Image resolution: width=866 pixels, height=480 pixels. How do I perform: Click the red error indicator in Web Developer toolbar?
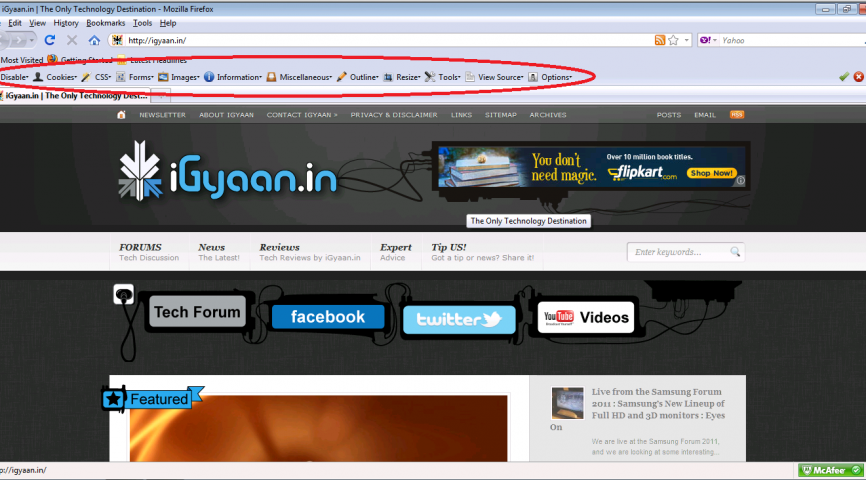coord(858,76)
